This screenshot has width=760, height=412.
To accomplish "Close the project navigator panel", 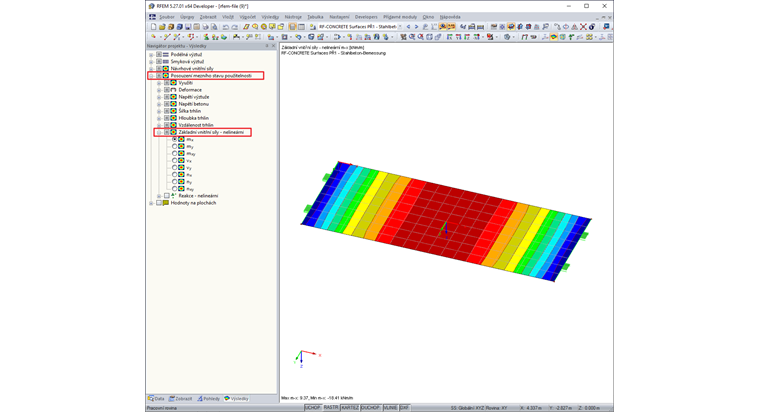I will [x=273, y=46].
